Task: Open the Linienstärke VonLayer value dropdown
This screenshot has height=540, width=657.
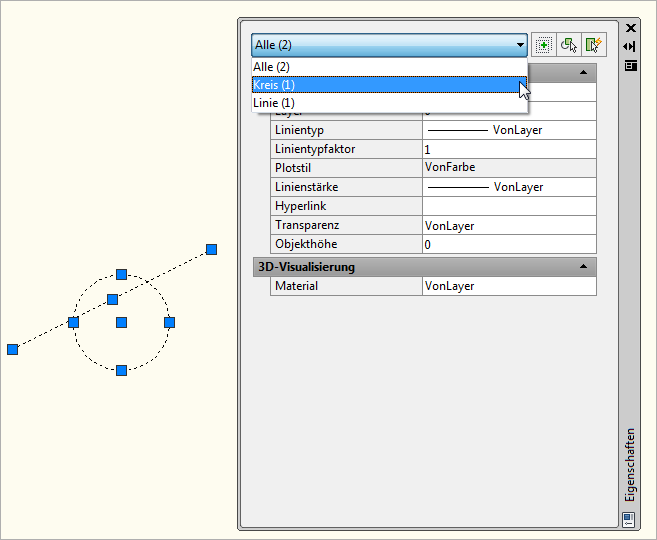Action: click(508, 187)
